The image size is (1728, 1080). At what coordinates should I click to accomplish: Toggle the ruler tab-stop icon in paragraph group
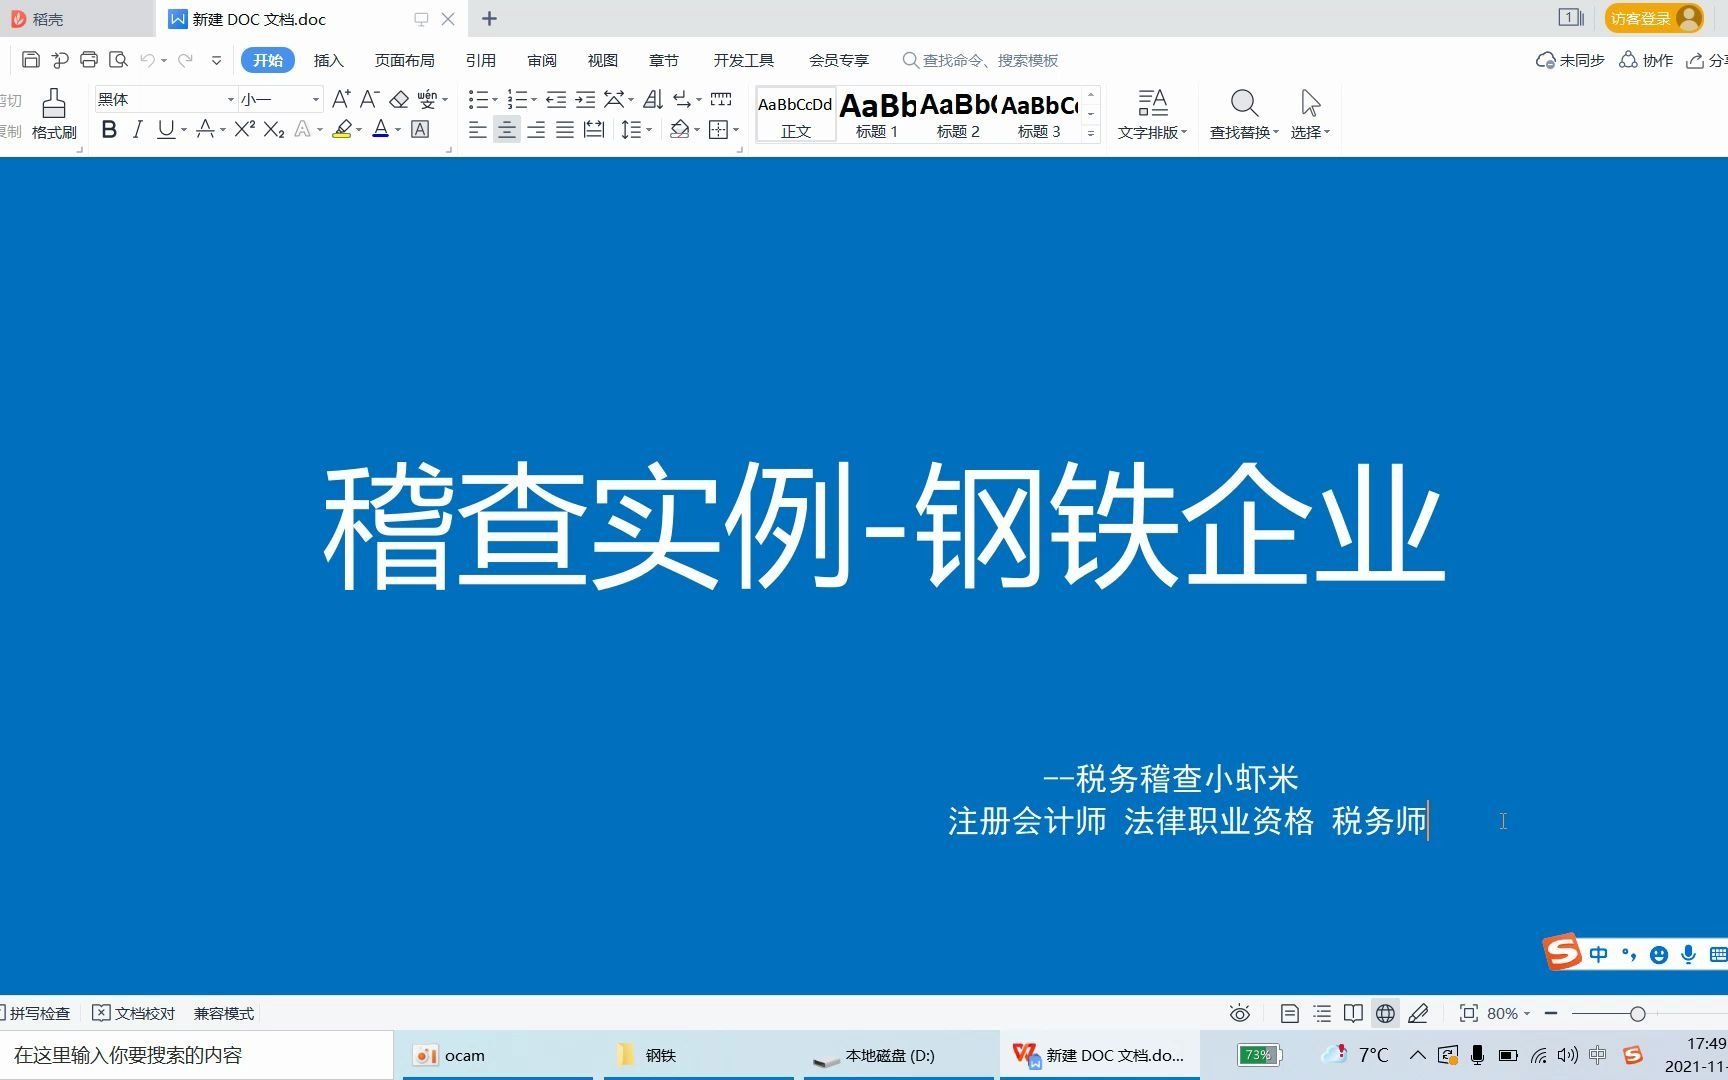[x=721, y=99]
